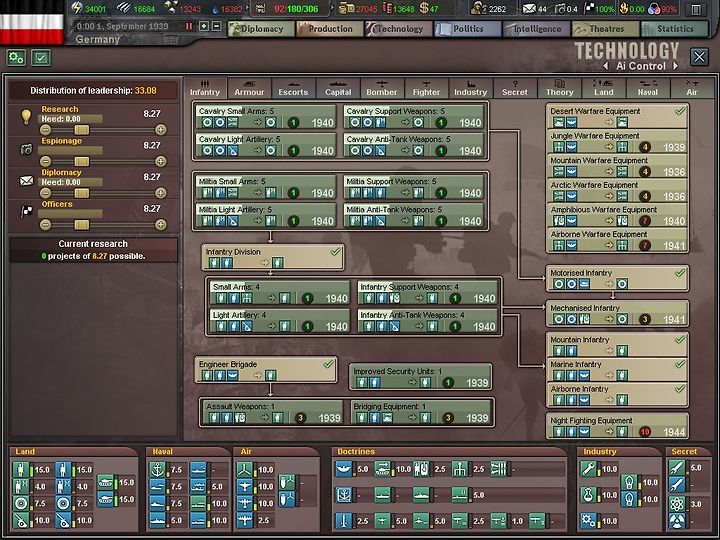Viewport: 720px width, 540px height.
Task: Research Assault Weapons technology
Action: point(273,412)
